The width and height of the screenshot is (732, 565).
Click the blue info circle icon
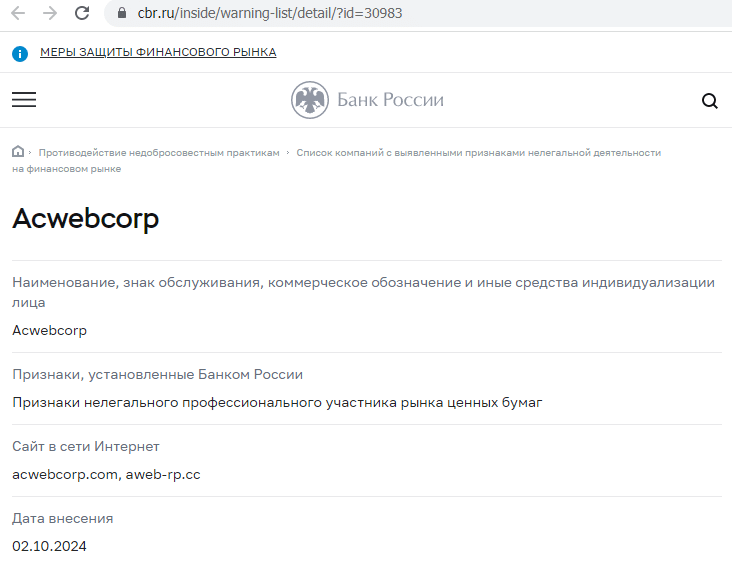point(20,54)
